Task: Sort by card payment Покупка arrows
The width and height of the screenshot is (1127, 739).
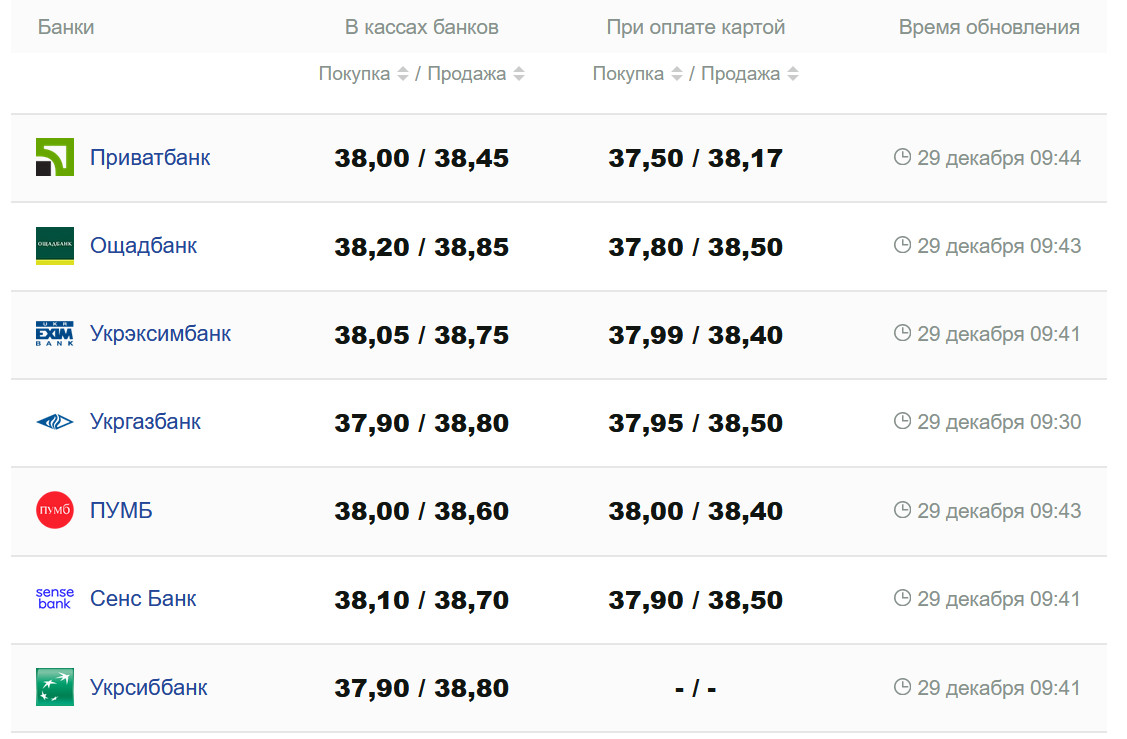Action: (677, 74)
